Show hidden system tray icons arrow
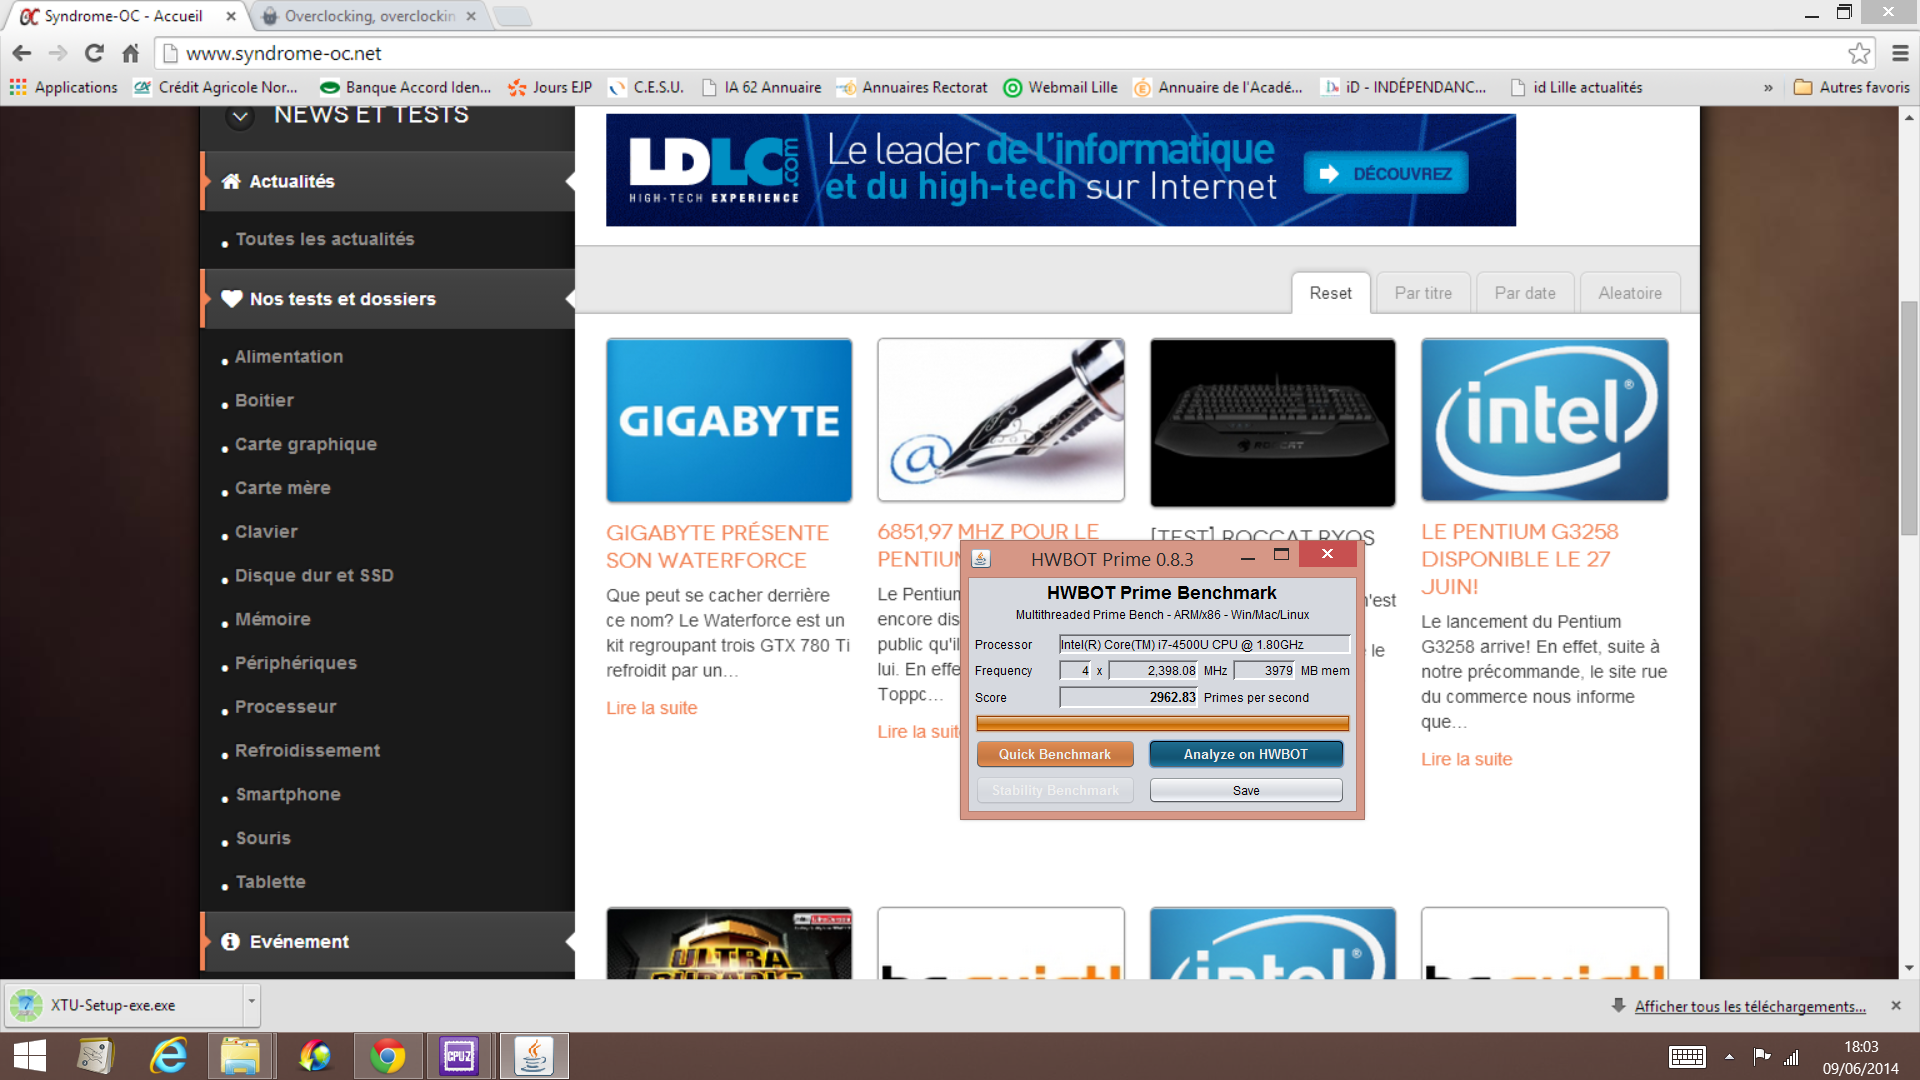Viewport: 1920px width, 1080px height. pos(1729,1057)
